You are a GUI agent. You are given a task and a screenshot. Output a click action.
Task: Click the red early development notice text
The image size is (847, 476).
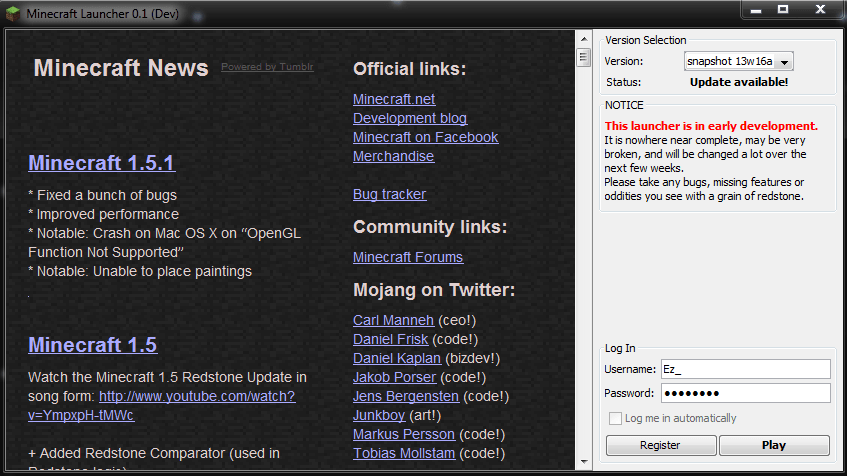(x=711, y=126)
